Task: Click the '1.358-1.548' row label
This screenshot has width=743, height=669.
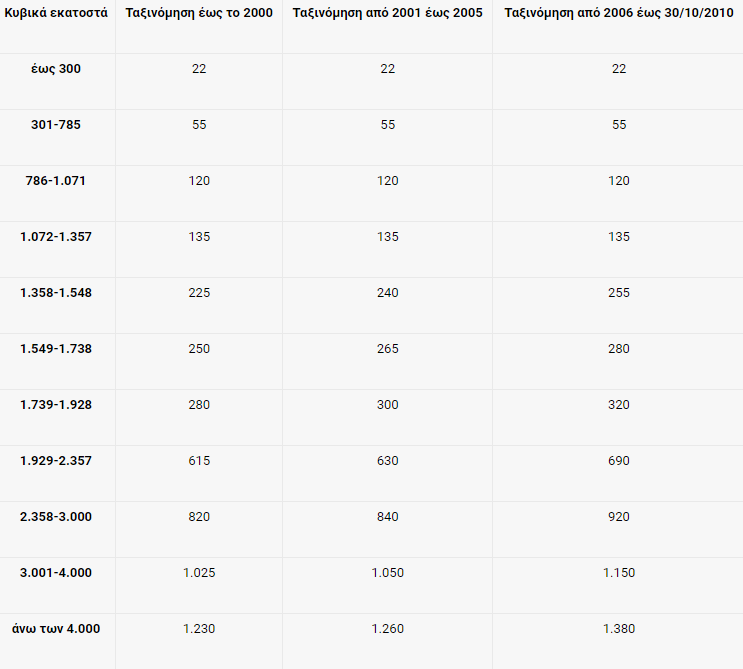Action: pyautogui.click(x=56, y=293)
